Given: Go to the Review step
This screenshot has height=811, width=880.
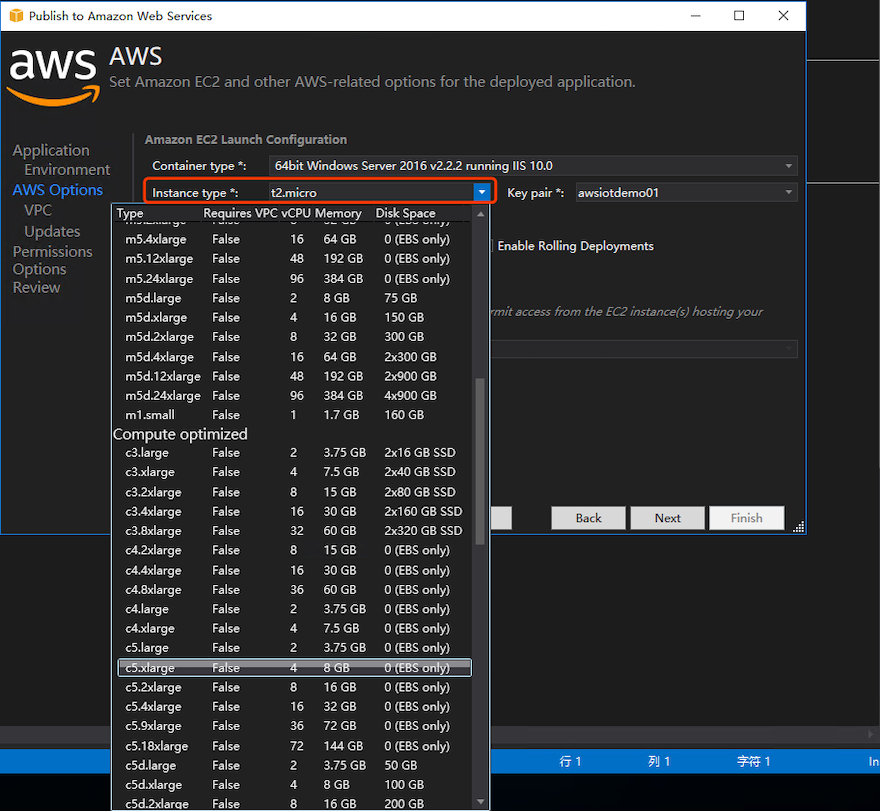Looking at the screenshot, I should 36,287.
